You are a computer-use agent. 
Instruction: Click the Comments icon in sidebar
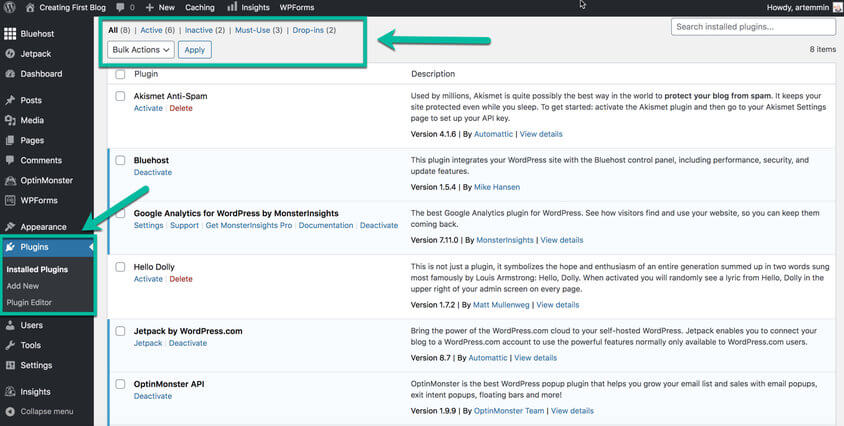(10, 160)
